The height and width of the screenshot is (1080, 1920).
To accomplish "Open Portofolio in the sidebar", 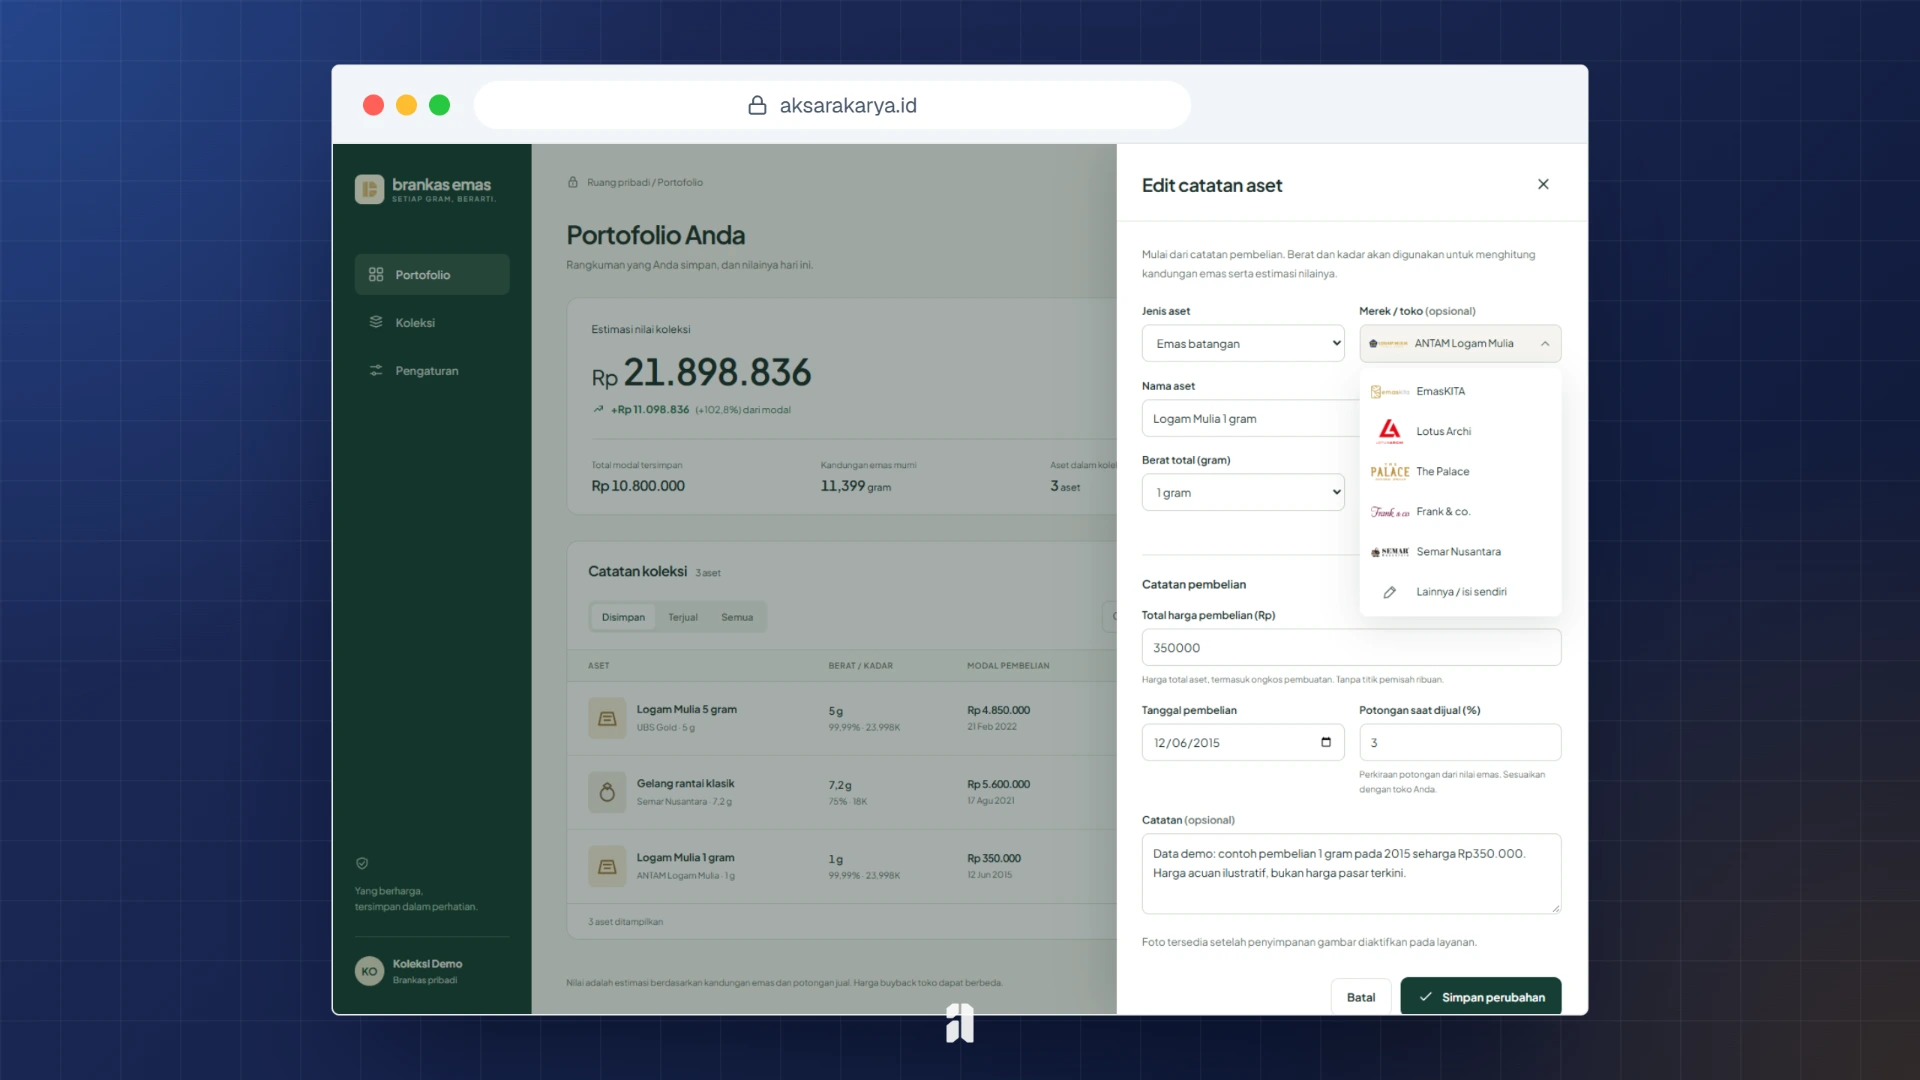I will tap(432, 274).
